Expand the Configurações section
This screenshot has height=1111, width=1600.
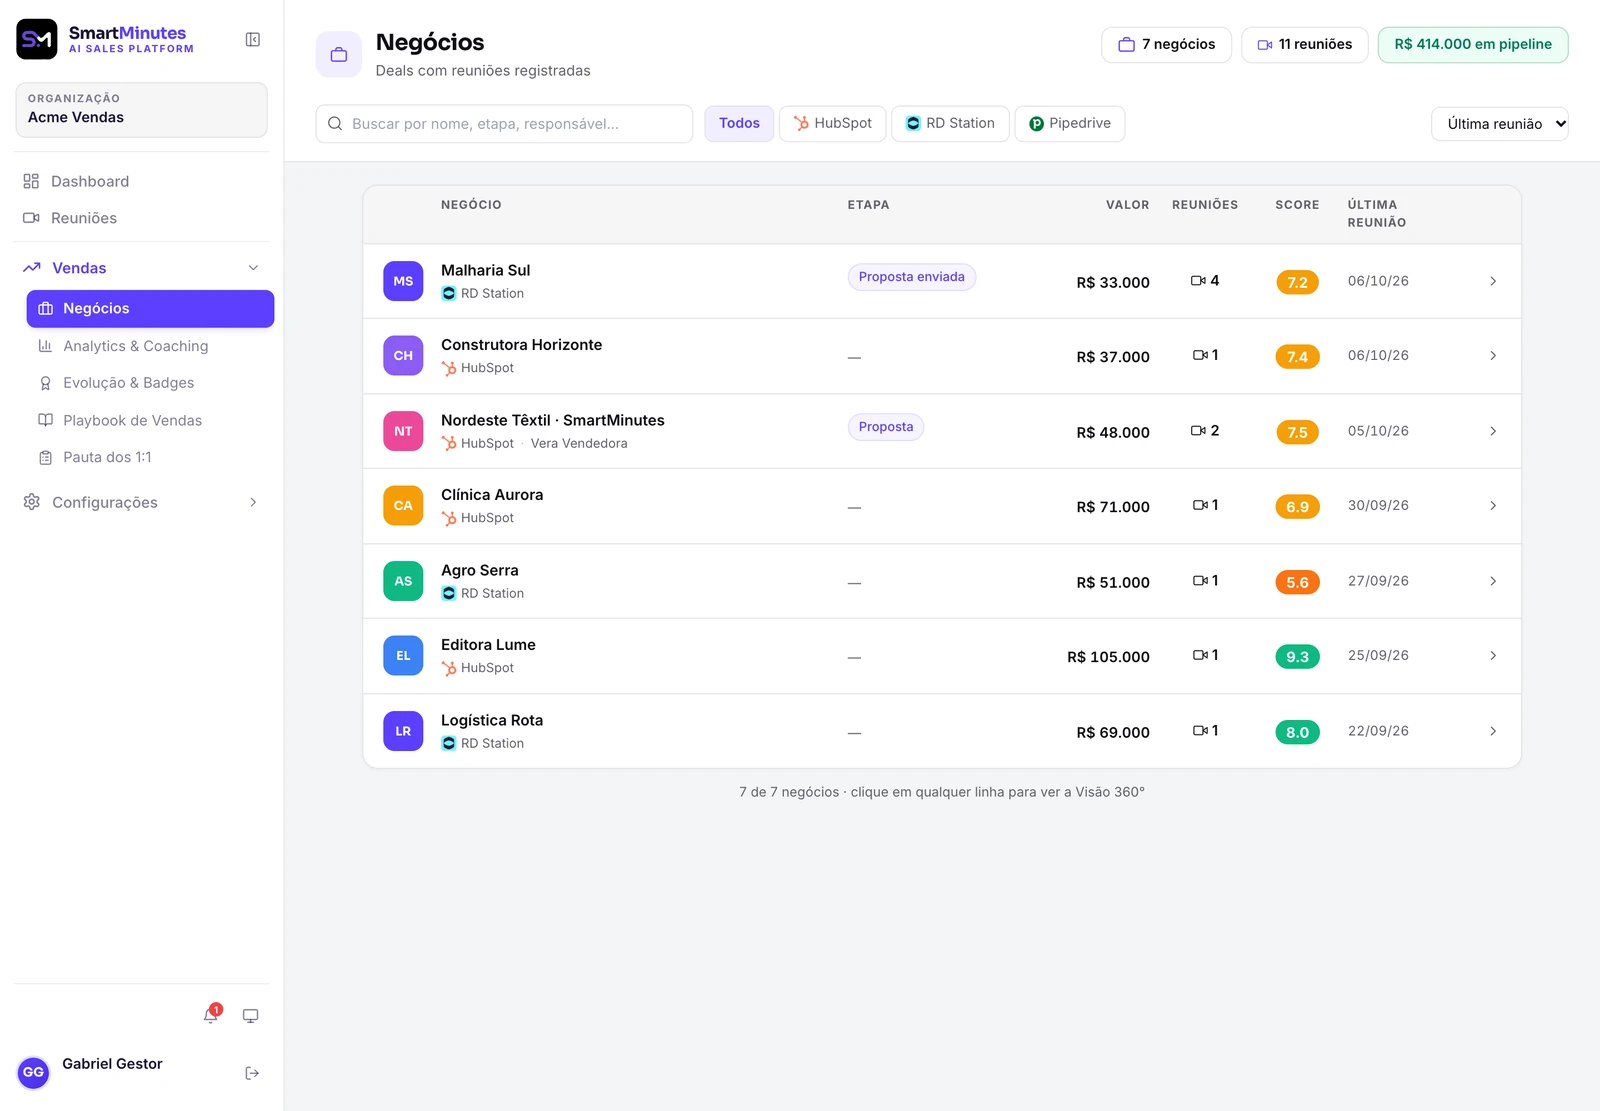(253, 502)
